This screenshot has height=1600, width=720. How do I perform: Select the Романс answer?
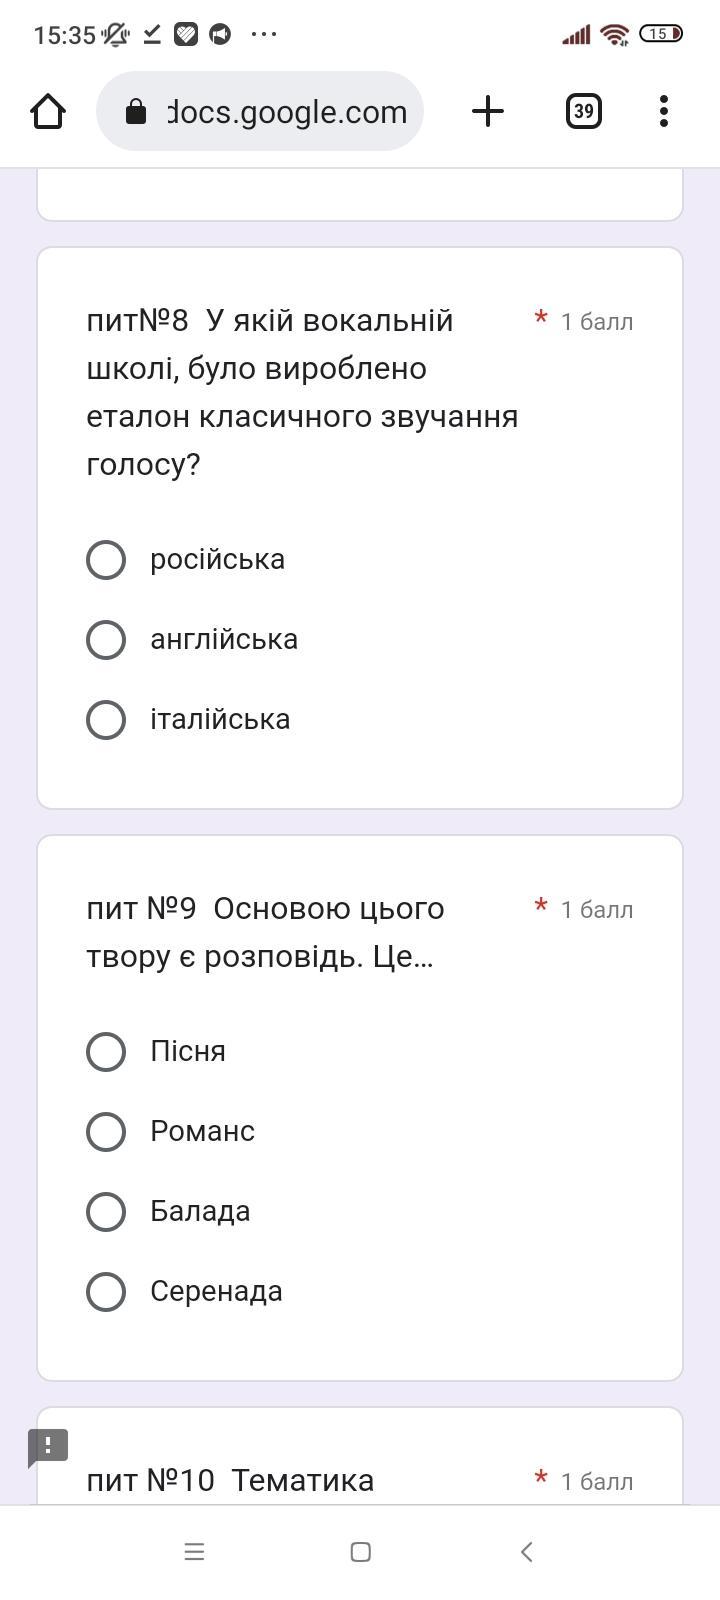coord(106,1132)
